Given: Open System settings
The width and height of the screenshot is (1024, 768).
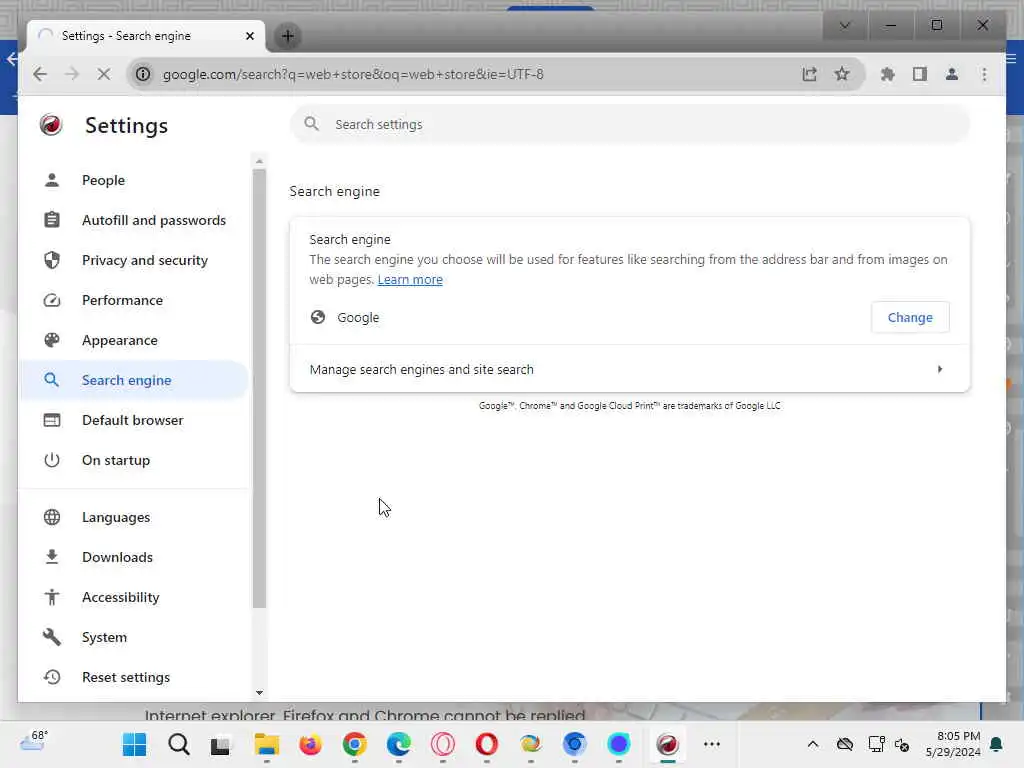Looking at the screenshot, I should (x=134, y=637).
